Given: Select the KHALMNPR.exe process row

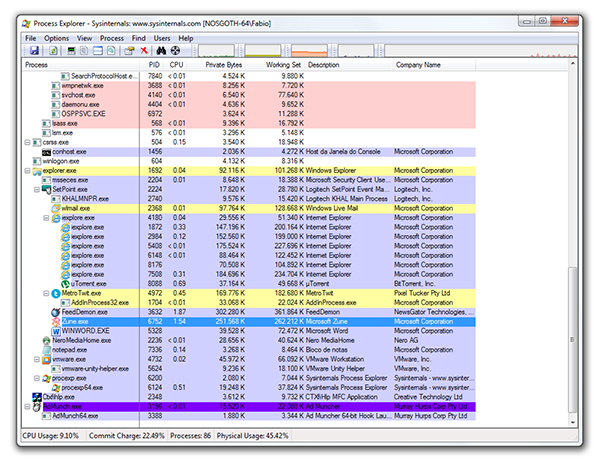Looking at the screenshot, I should [249, 199].
